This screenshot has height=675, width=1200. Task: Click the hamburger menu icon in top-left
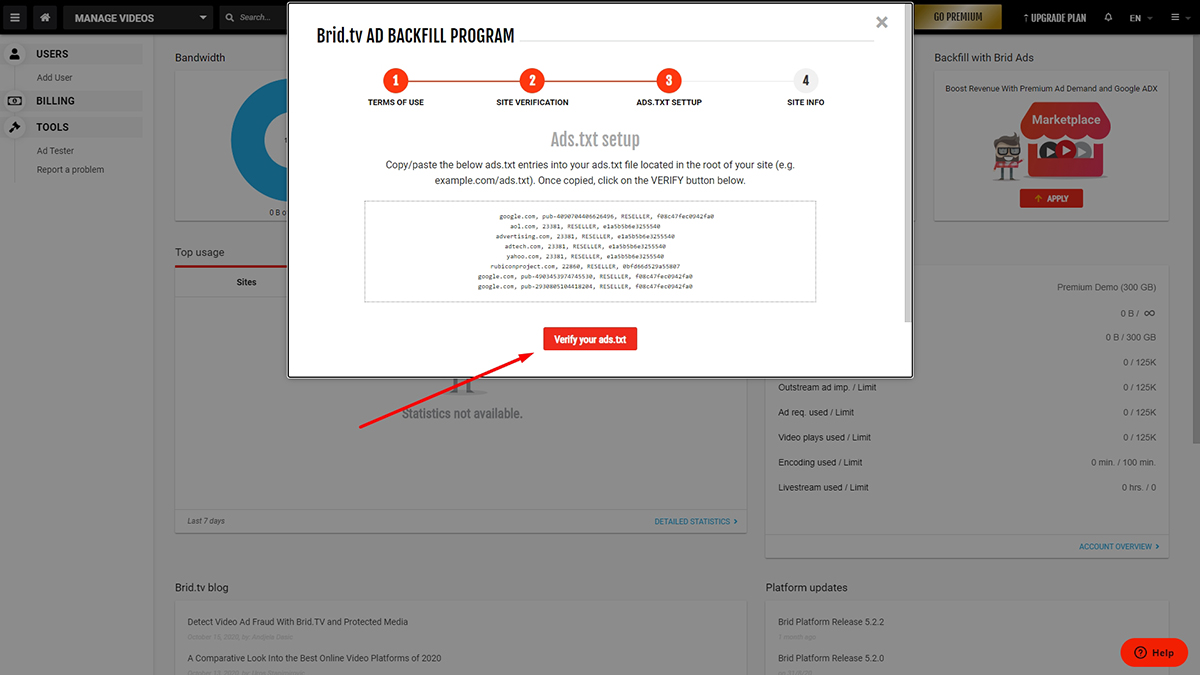pos(15,17)
